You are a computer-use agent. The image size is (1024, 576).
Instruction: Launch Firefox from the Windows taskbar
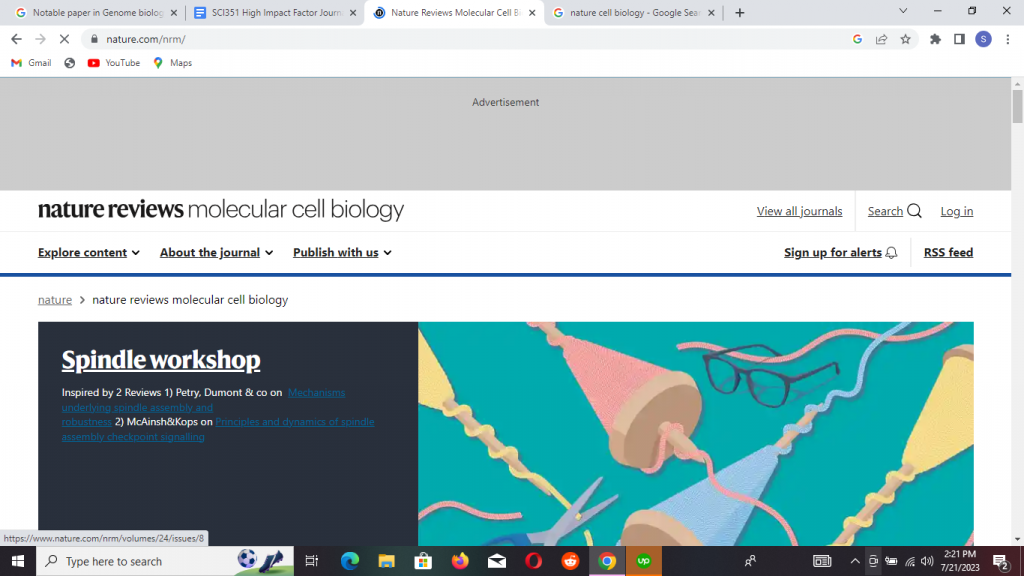pos(460,561)
